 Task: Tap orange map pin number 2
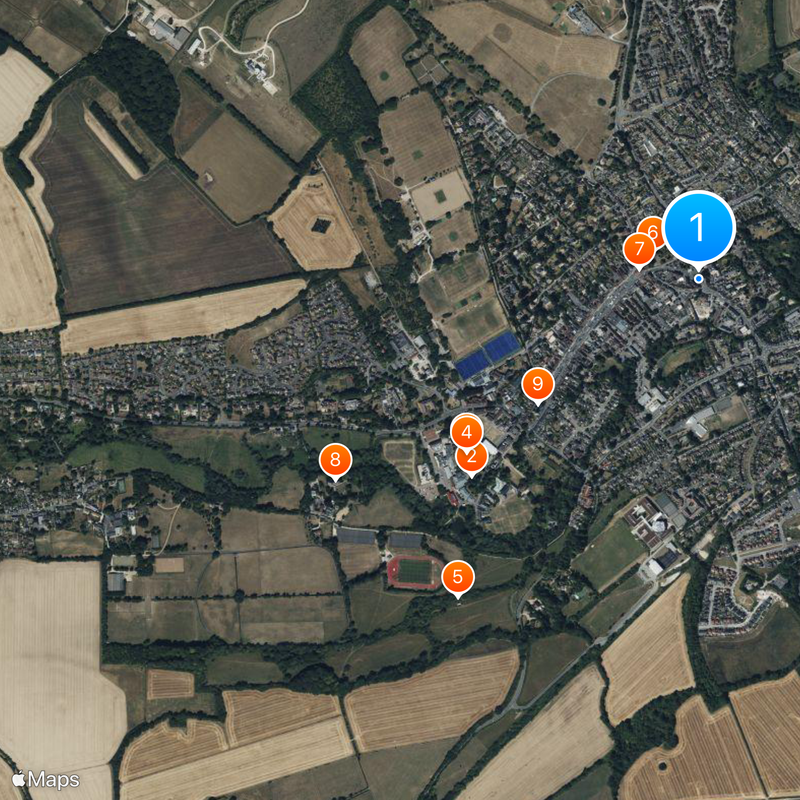click(471, 458)
